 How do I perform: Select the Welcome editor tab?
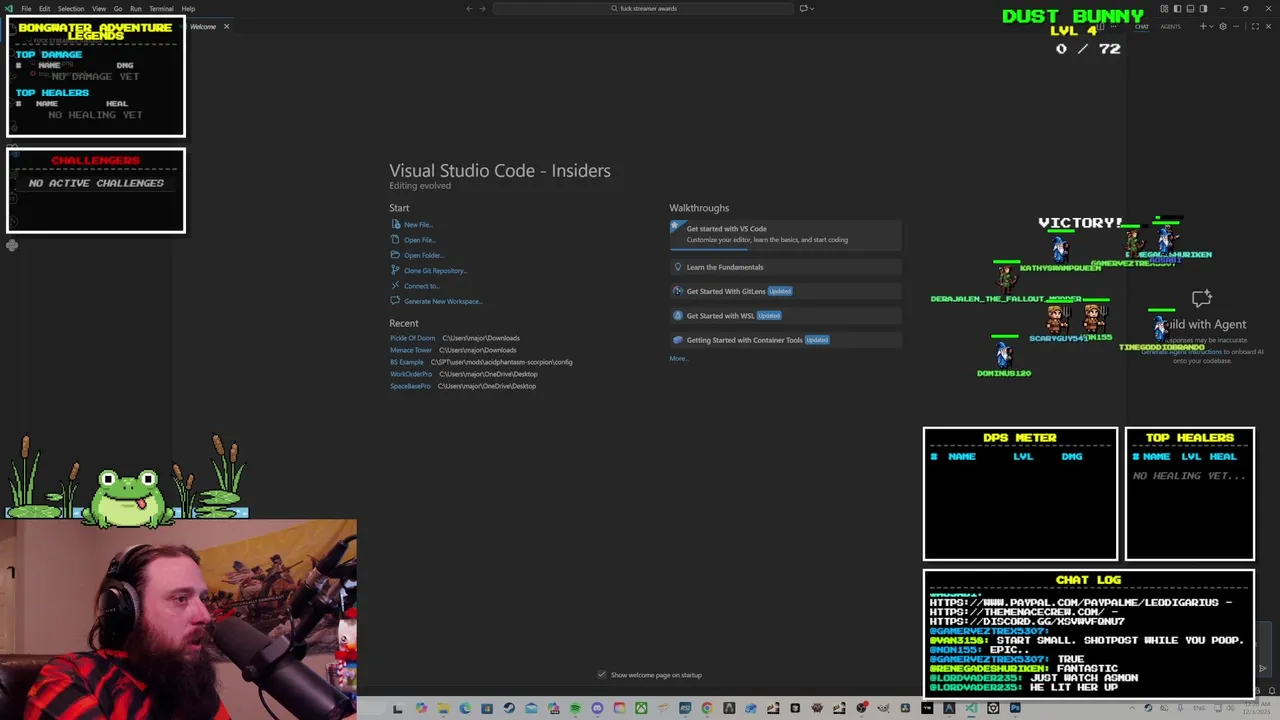pyautogui.click(x=203, y=26)
